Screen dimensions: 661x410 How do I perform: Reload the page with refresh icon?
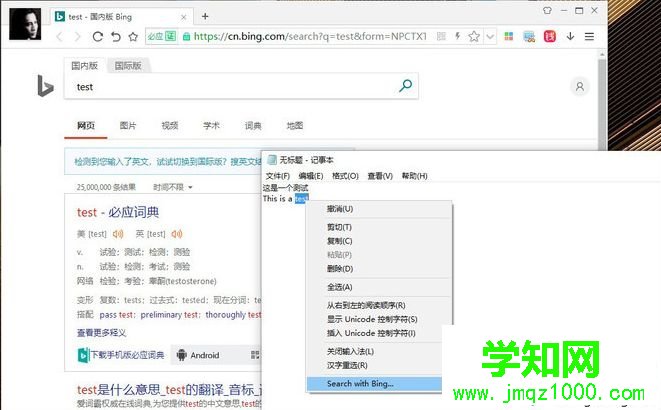coord(98,37)
